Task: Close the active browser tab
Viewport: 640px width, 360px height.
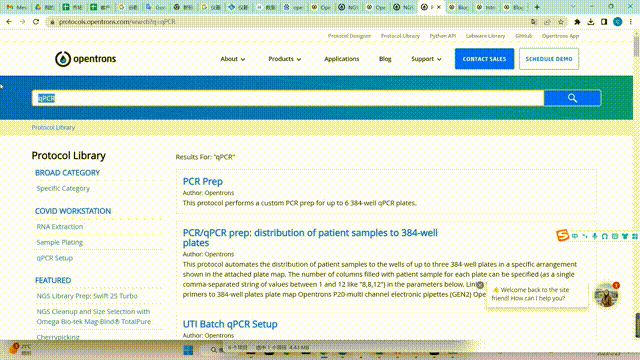Action: 439,7
